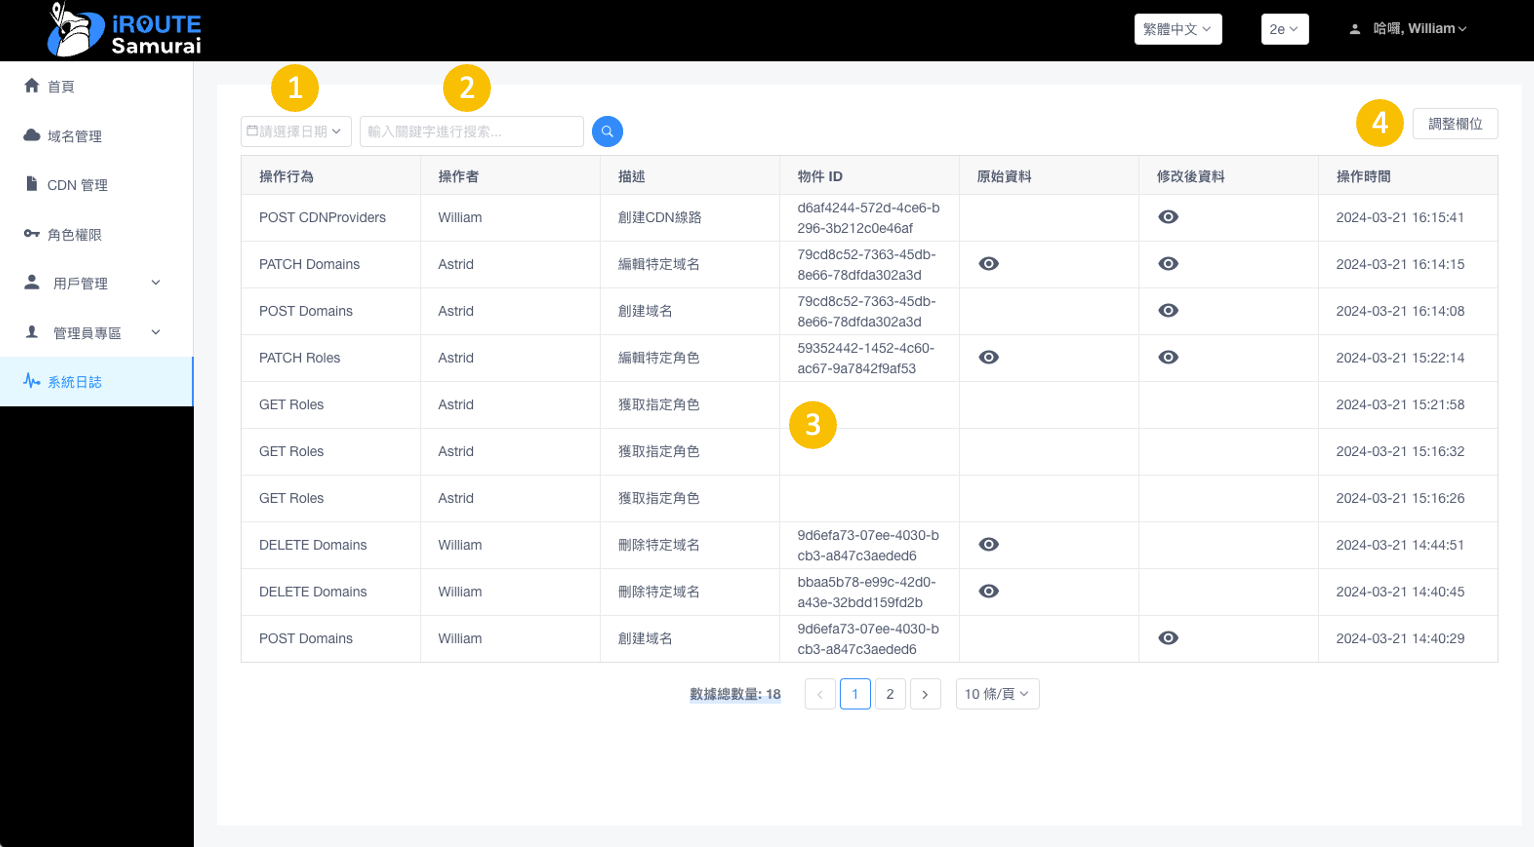Go to page 2 of results
1534x847 pixels.
coord(889,694)
